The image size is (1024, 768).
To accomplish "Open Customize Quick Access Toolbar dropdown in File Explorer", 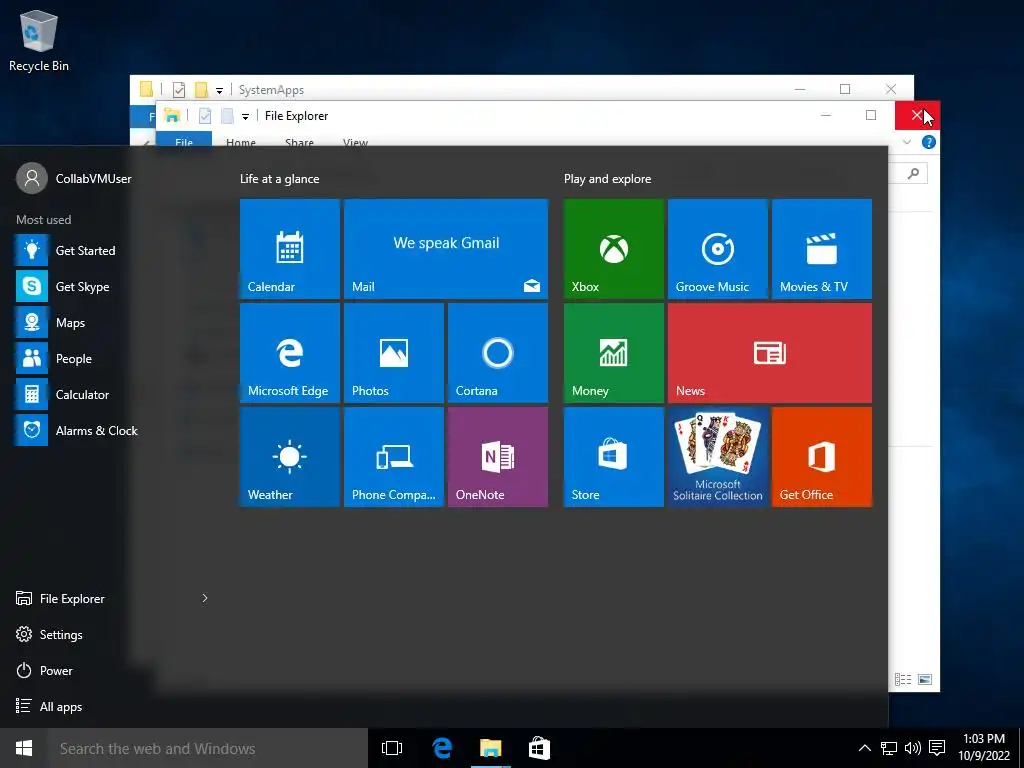I will point(246,116).
